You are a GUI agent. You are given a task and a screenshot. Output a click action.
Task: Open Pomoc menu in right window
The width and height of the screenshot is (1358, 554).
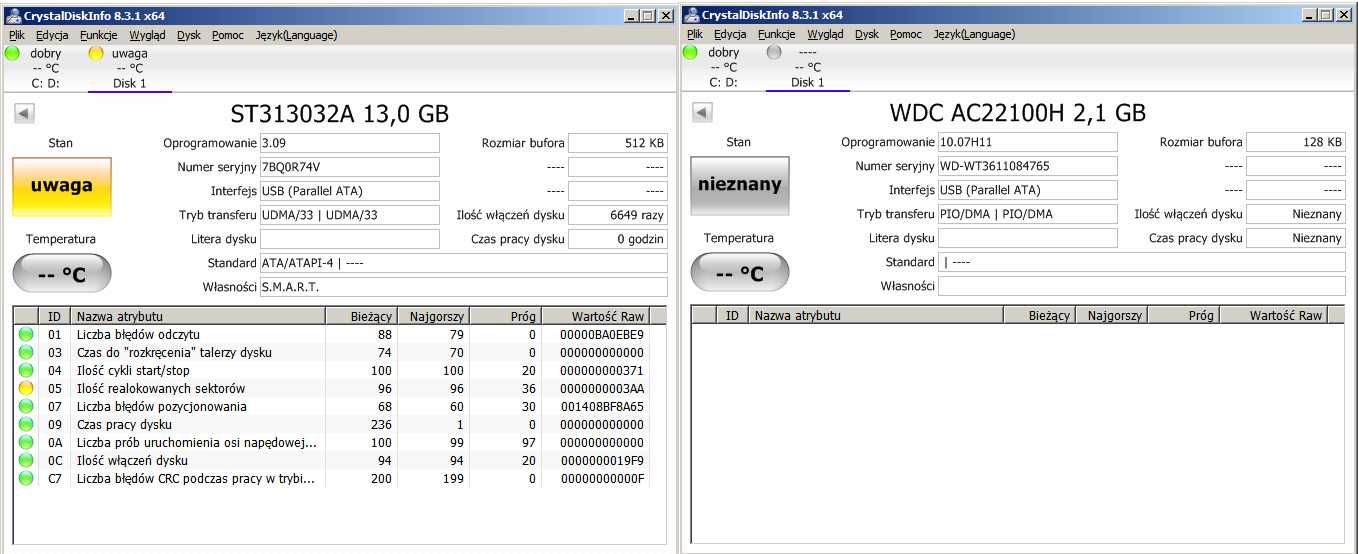tap(906, 34)
